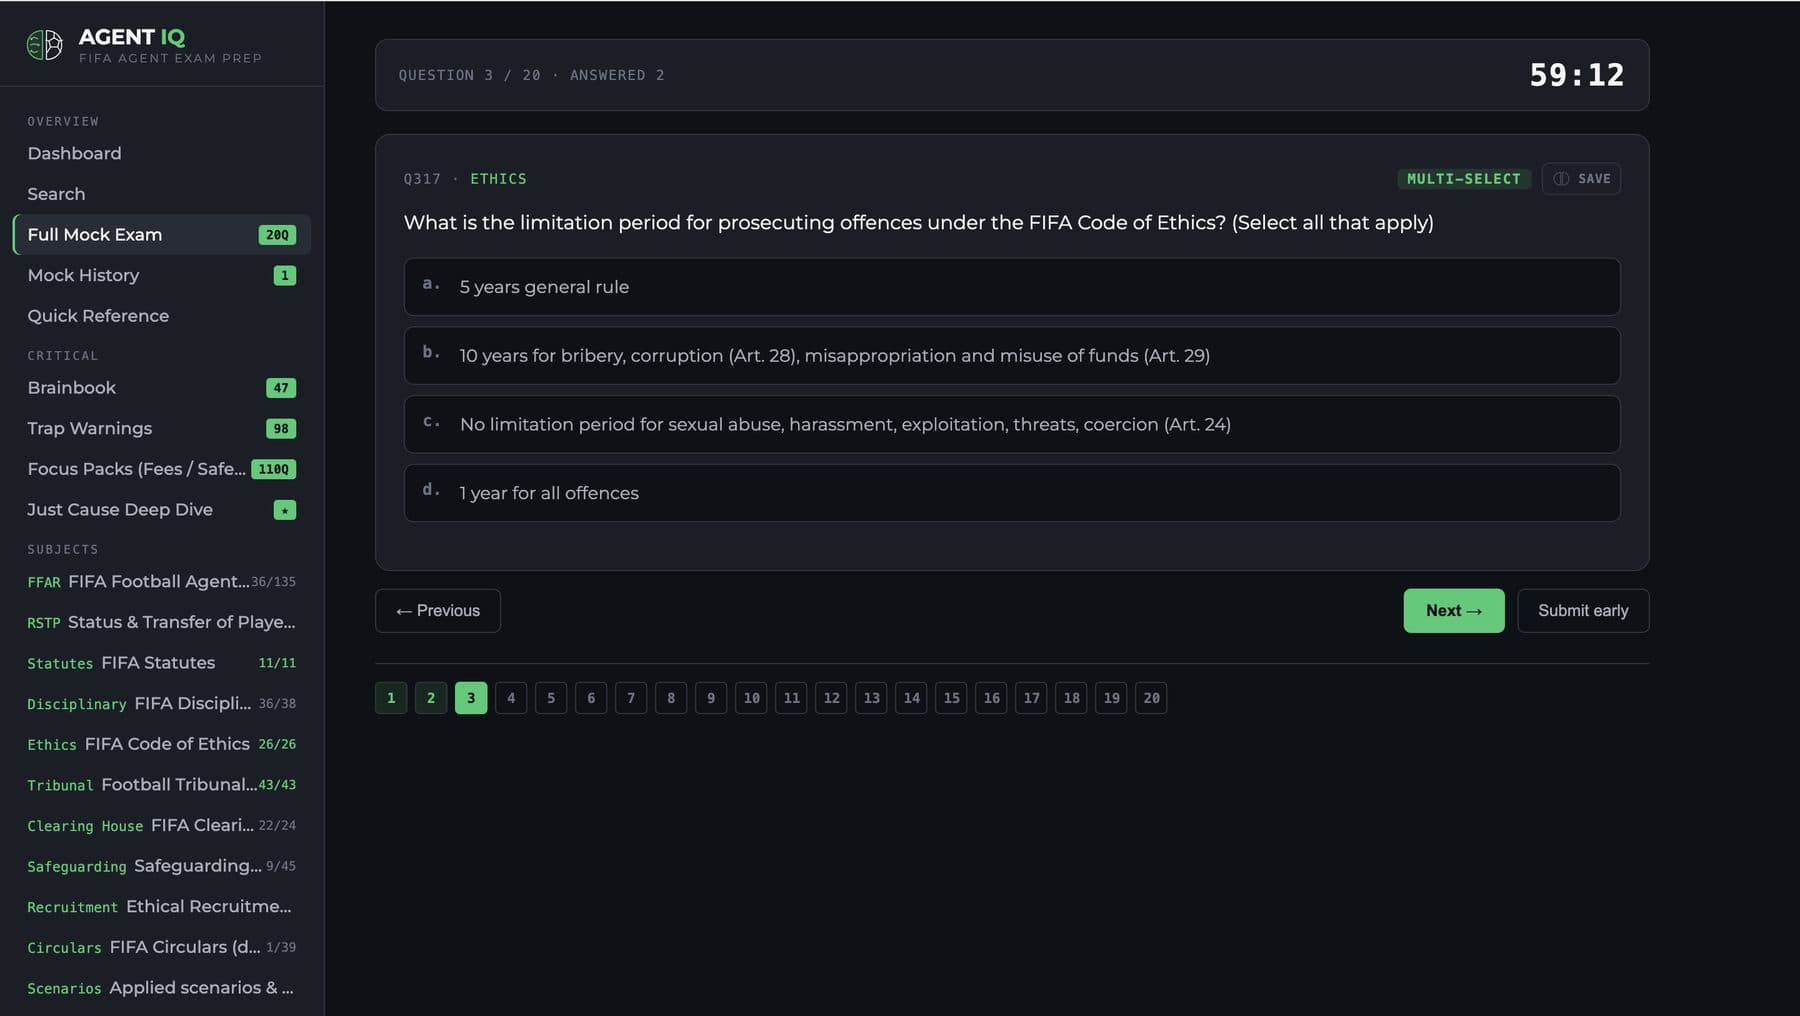The image size is (1800, 1016).
Task: Click the 59:12 countdown timer
Action: (x=1576, y=75)
